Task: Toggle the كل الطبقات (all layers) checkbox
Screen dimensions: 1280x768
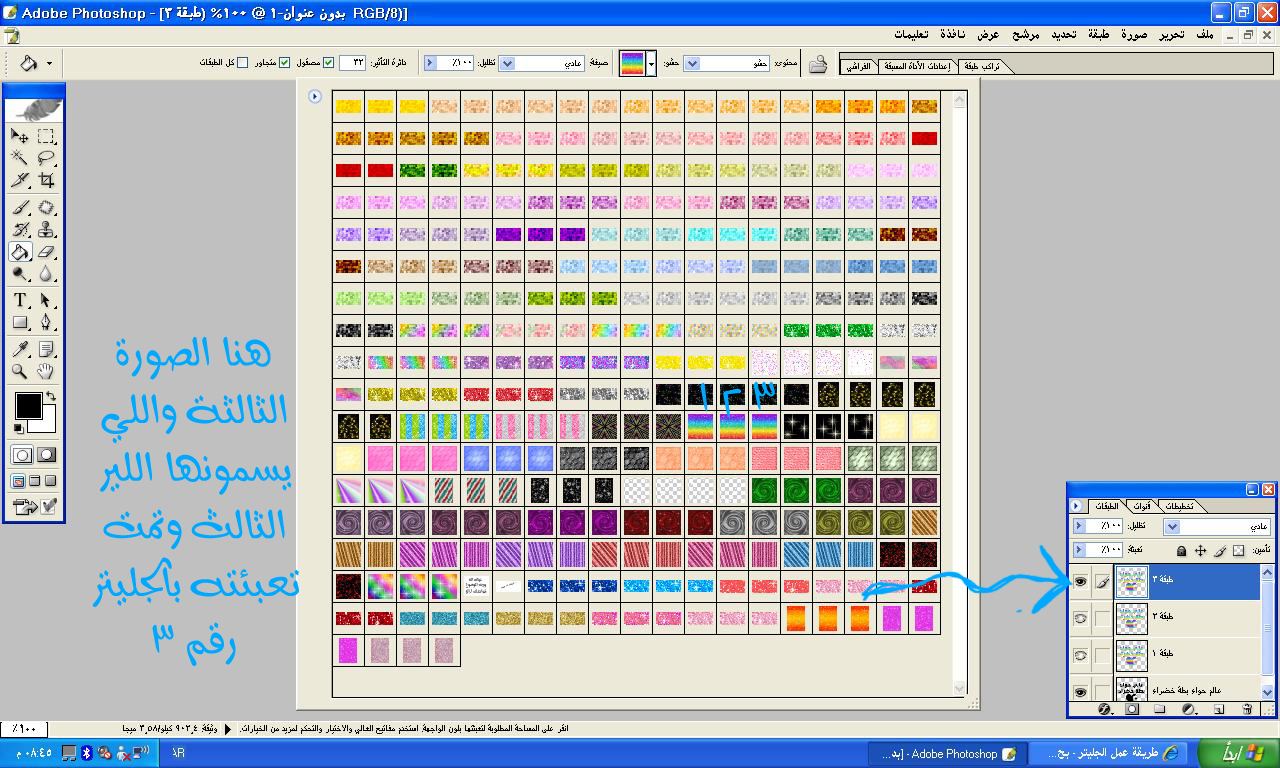Action: tap(242, 63)
